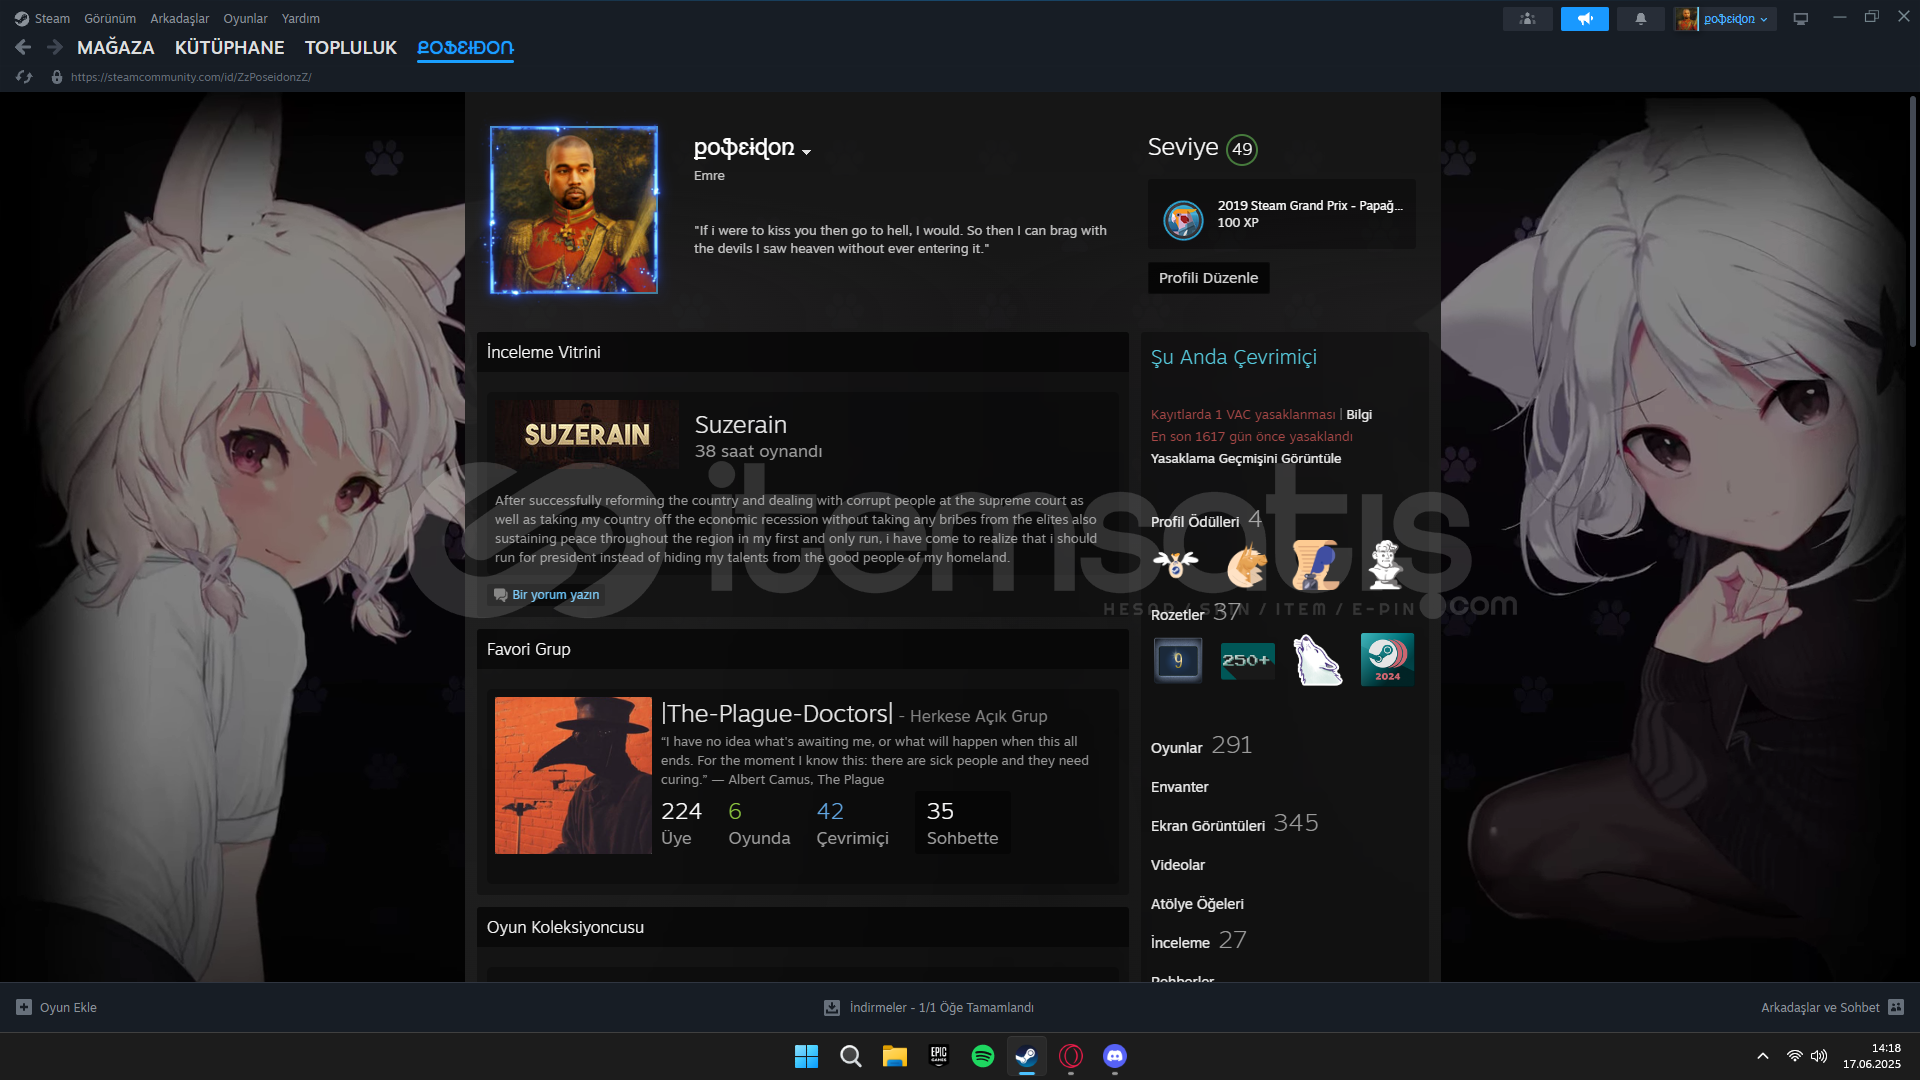Open the Windows Start menu
Screen dimensions: 1920x1080
pyautogui.click(x=806, y=1056)
